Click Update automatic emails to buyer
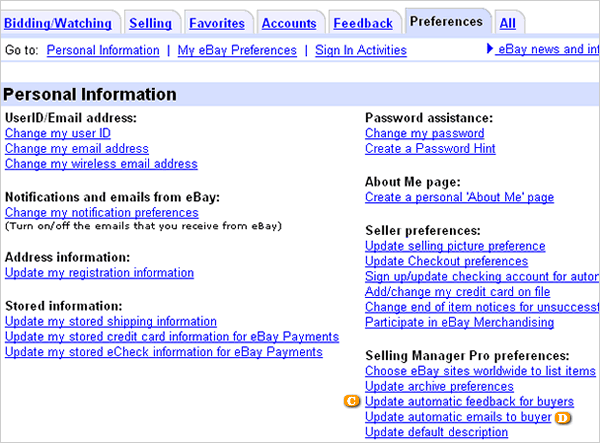 pos(458,417)
